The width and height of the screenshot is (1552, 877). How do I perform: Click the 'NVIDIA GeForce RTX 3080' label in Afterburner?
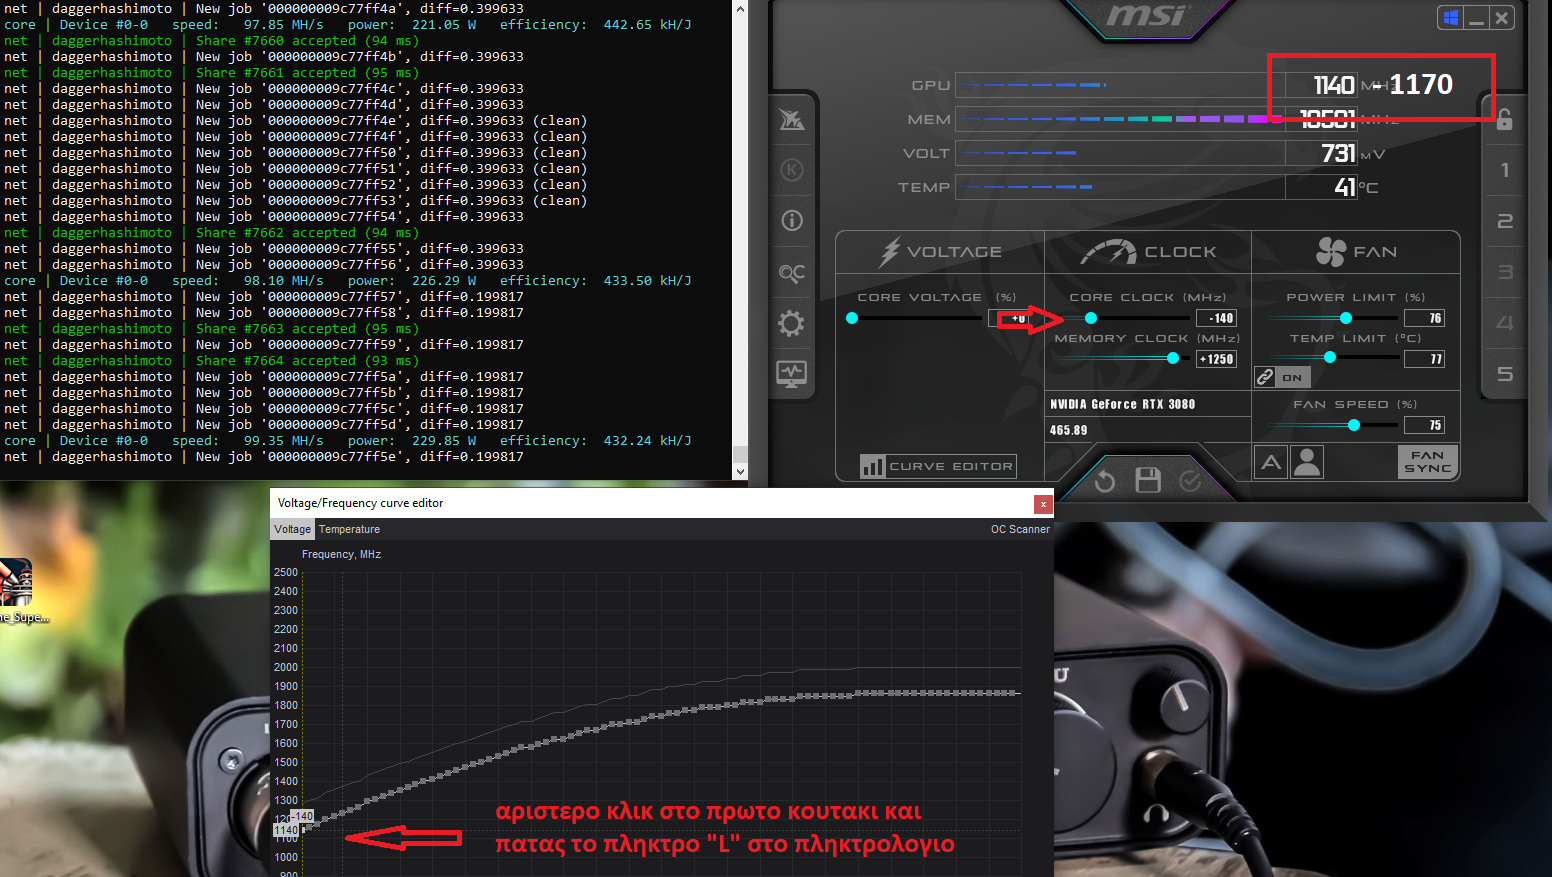click(1122, 404)
